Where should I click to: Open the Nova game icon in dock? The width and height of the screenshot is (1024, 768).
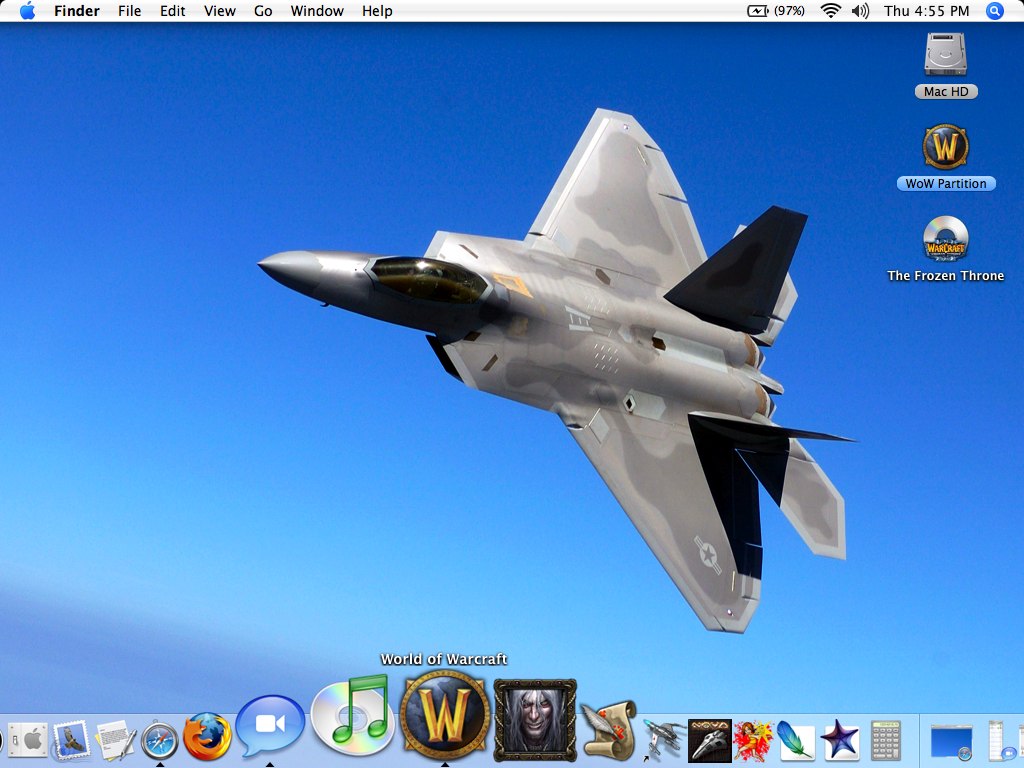click(x=710, y=741)
